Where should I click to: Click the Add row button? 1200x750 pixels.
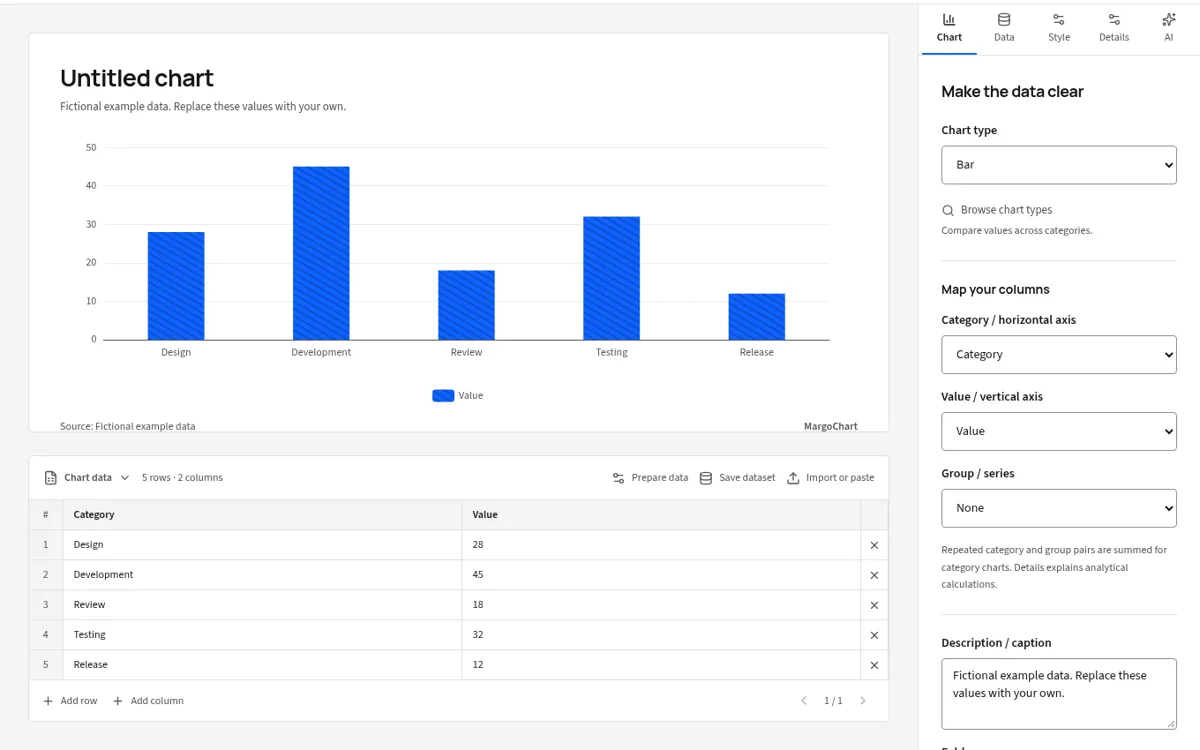coord(70,701)
